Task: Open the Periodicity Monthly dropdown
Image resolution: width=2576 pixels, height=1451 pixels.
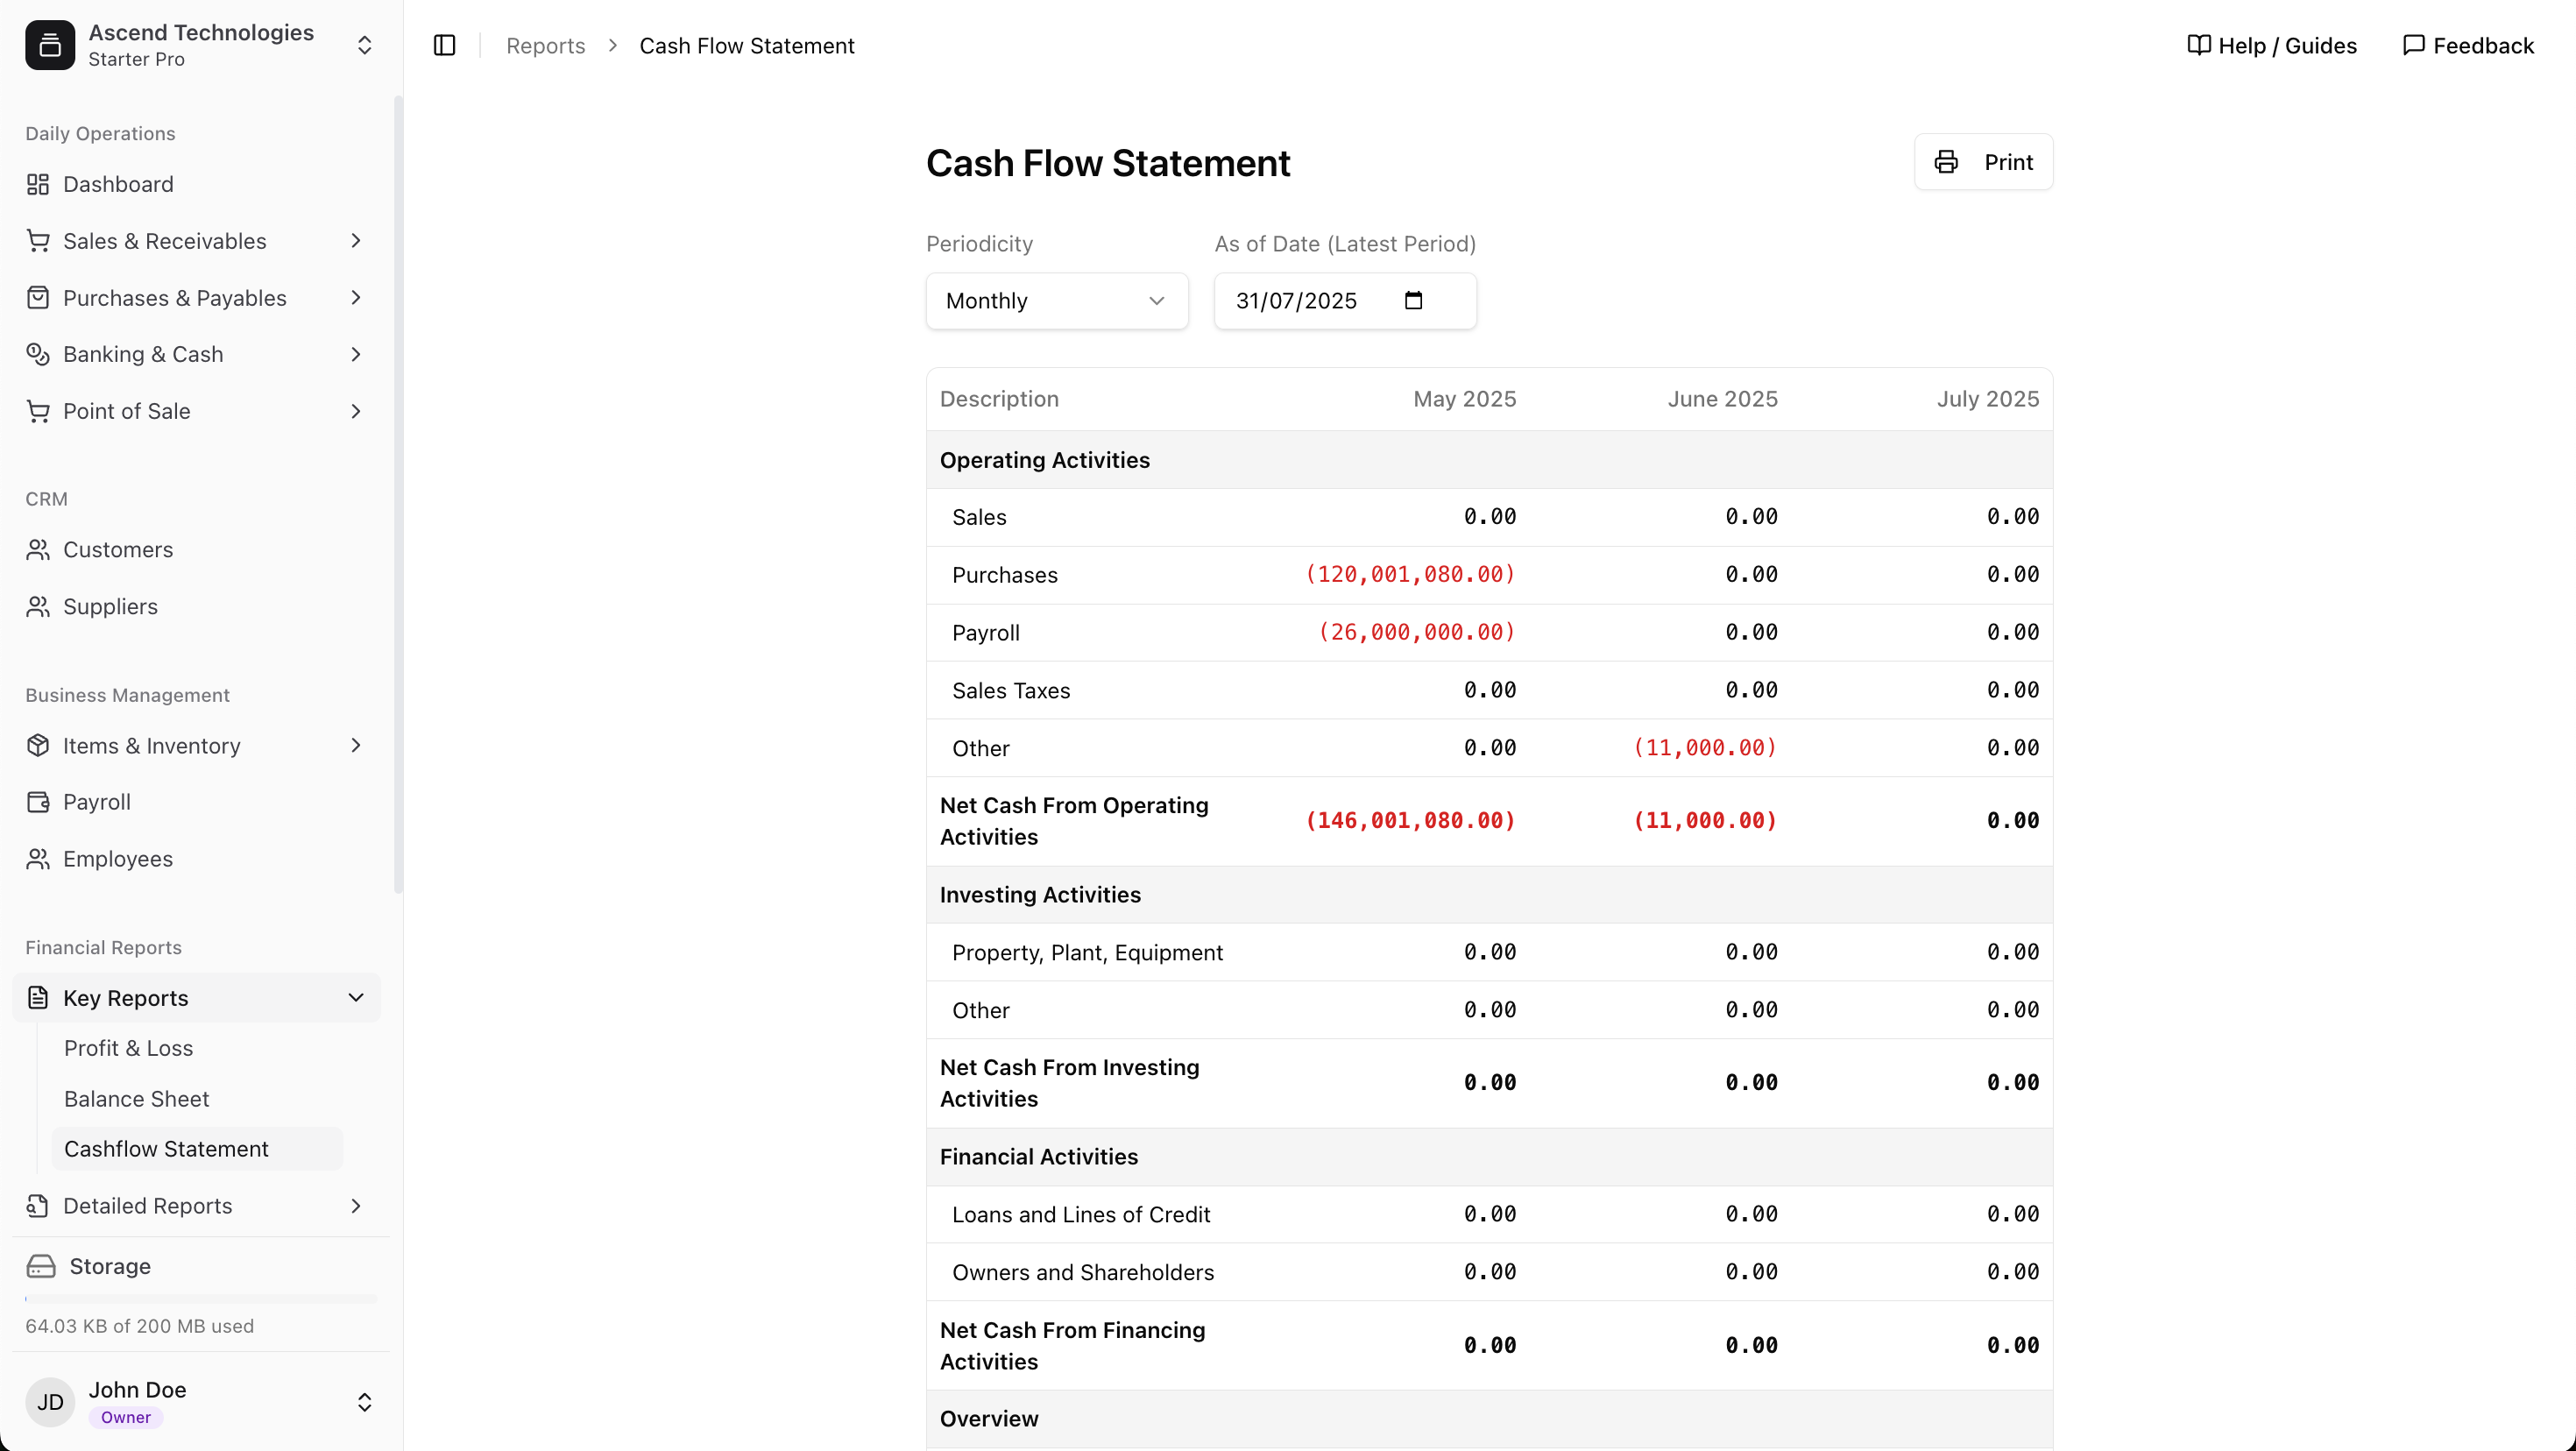Action: click(x=1057, y=301)
